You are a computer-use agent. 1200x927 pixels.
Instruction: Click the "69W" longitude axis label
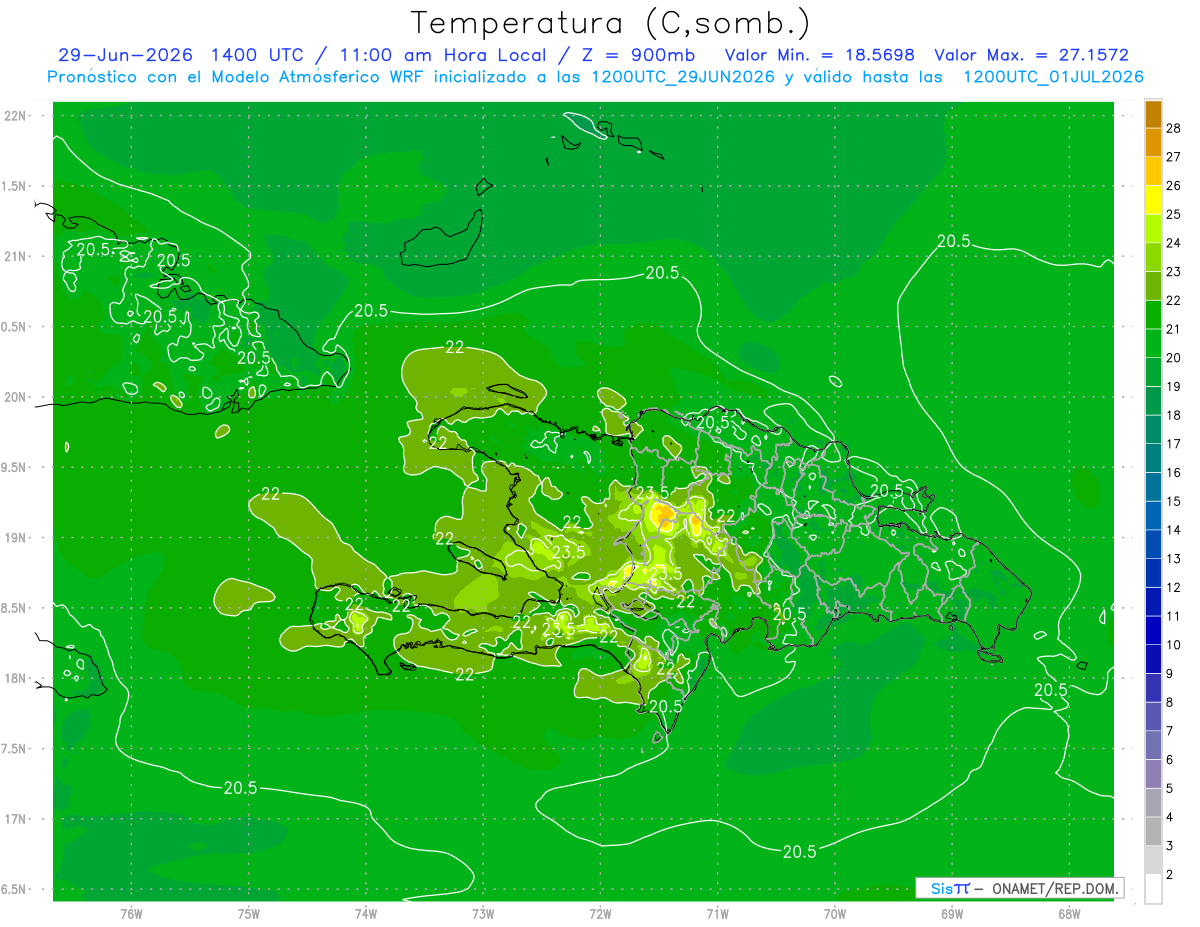click(x=952, y=913)
